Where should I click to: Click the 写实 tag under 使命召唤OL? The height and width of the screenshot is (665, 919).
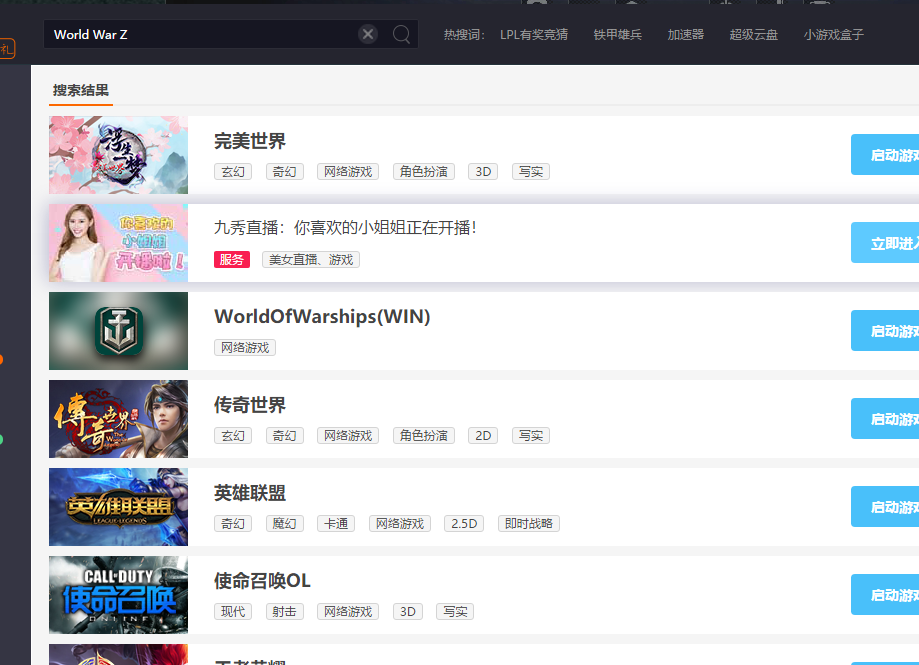455,611
